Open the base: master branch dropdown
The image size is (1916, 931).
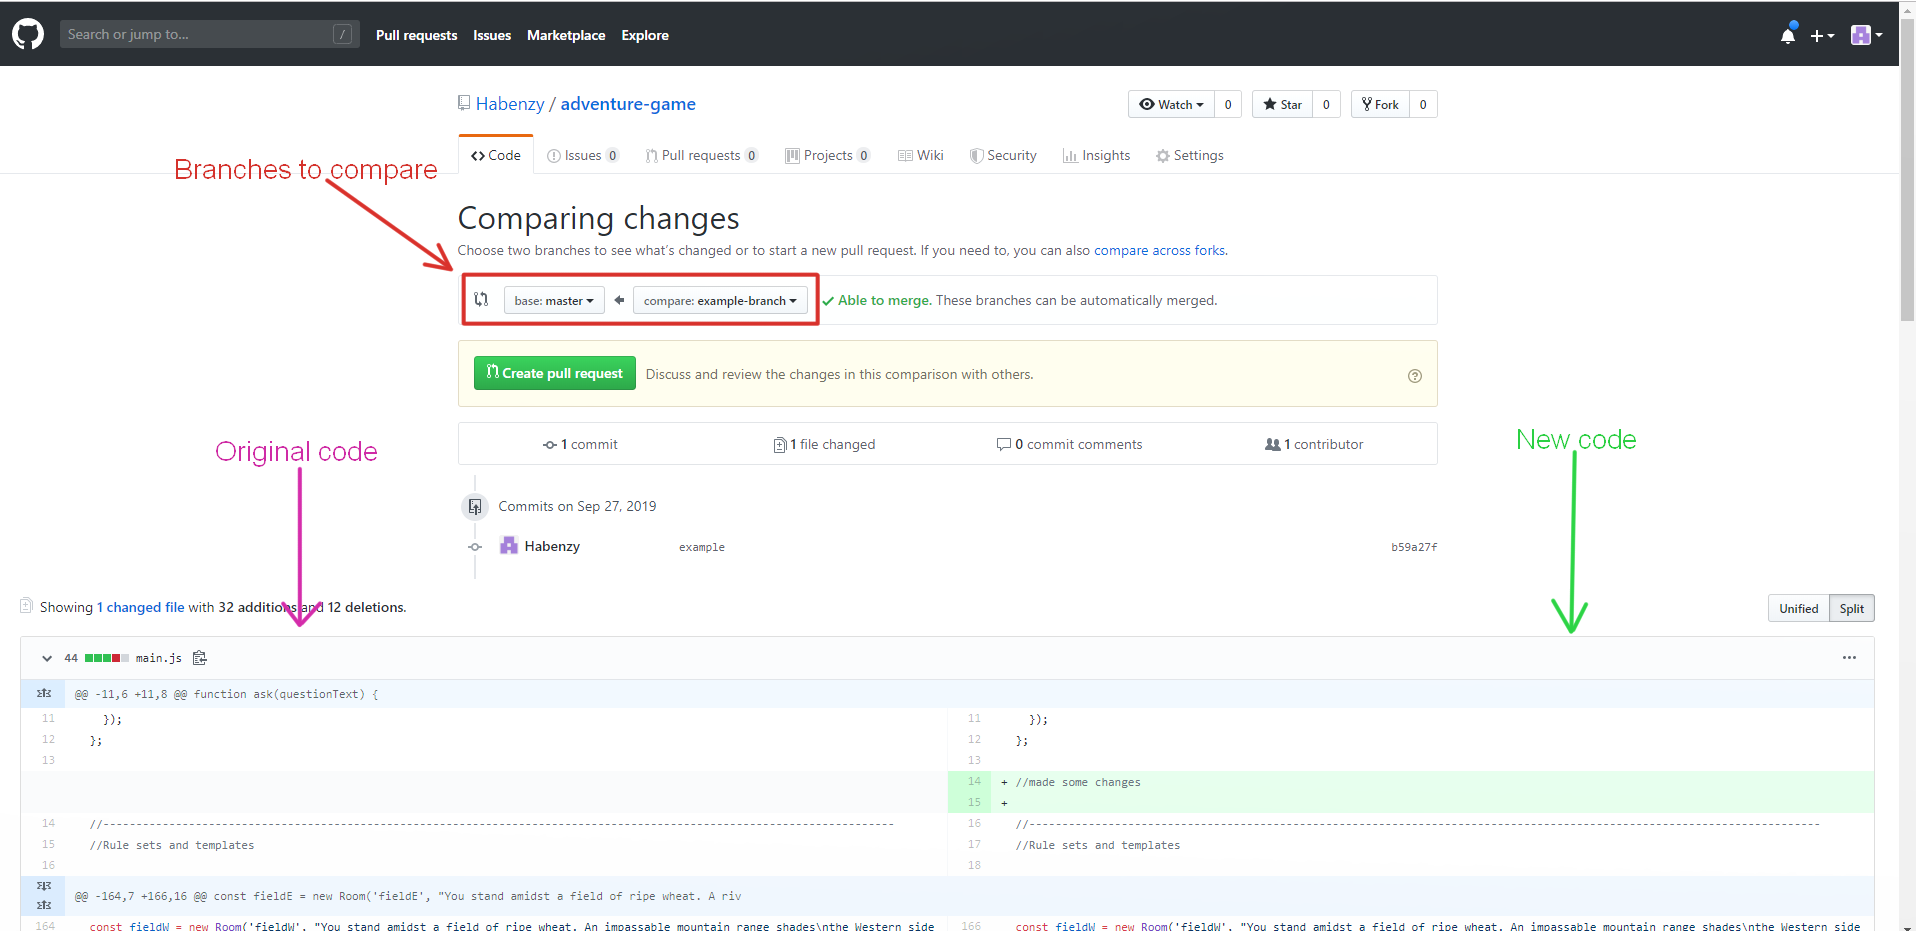pyautogui.click(x=554, y=300)
